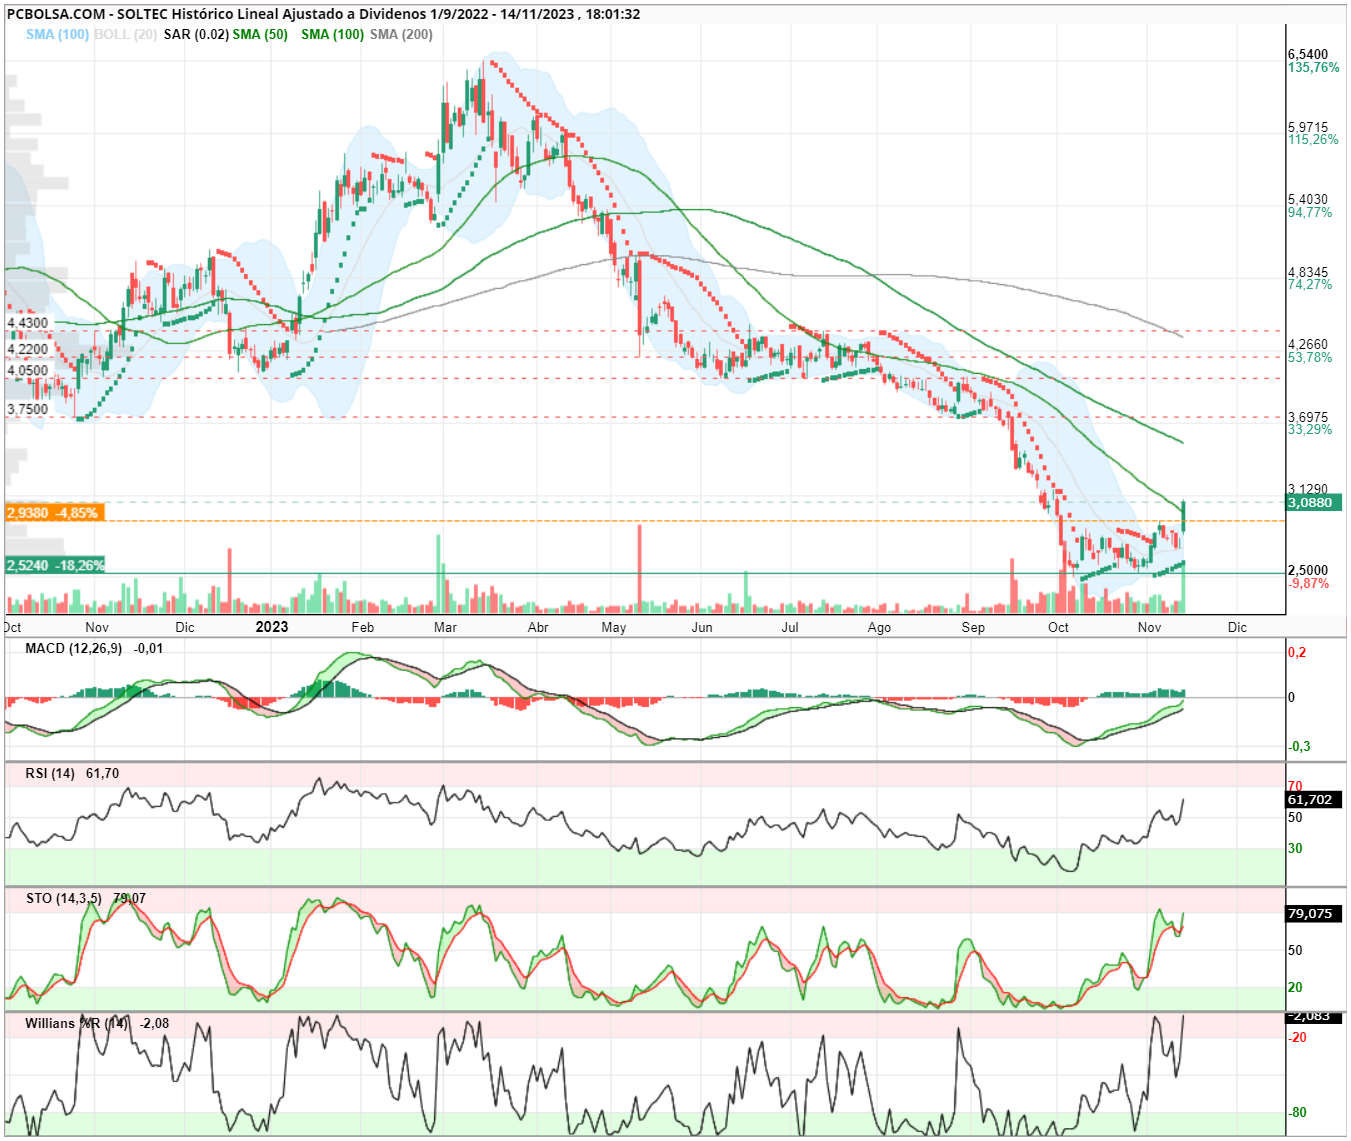1351x1141 pixels.
Task: Click the 4,2200 level label
Action: [28, 349]
